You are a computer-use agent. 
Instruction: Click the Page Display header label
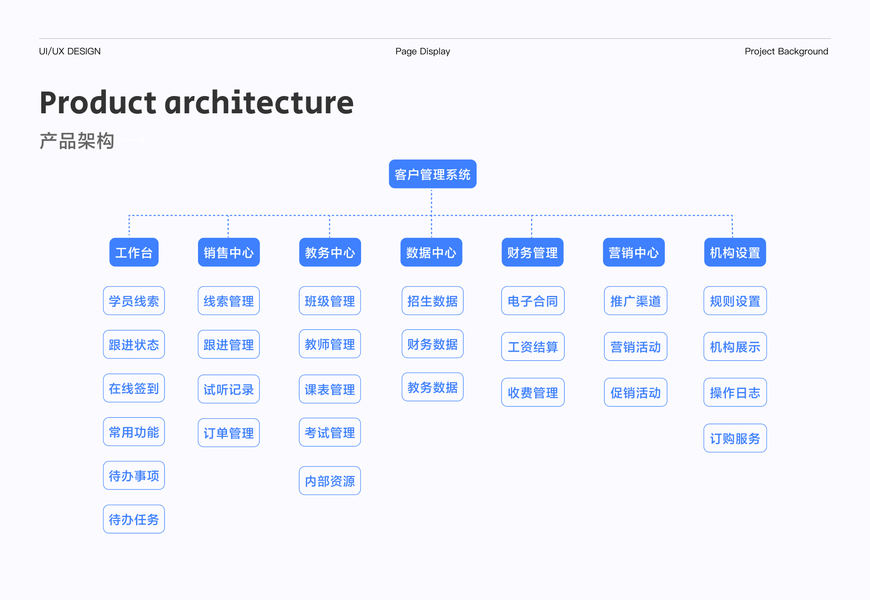tap(422, 52)
